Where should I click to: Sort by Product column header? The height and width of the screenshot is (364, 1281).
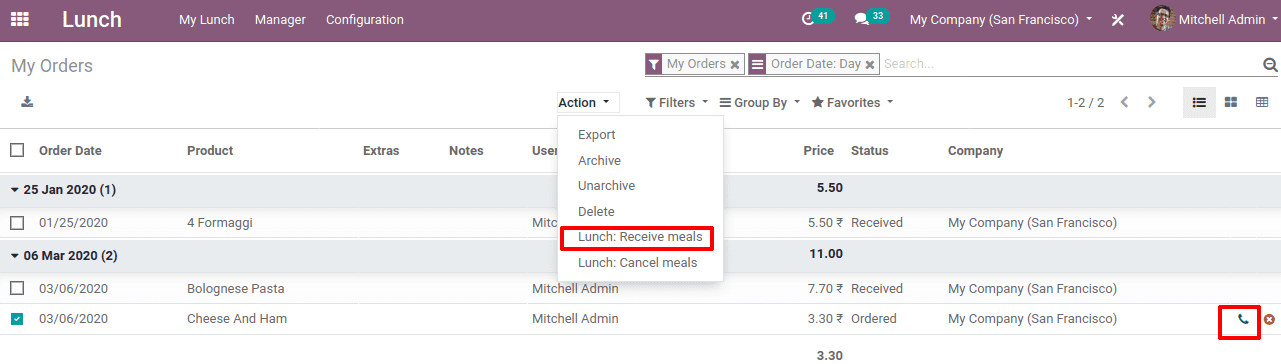[x=210, y=151]
